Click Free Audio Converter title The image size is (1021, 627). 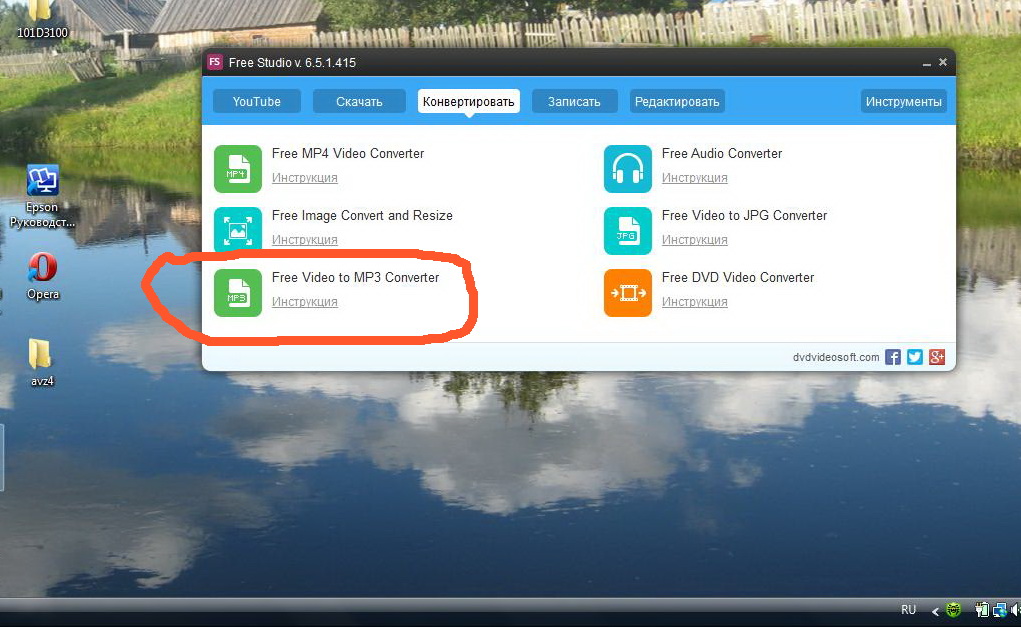pyautogui.click(x=722, y=154)
